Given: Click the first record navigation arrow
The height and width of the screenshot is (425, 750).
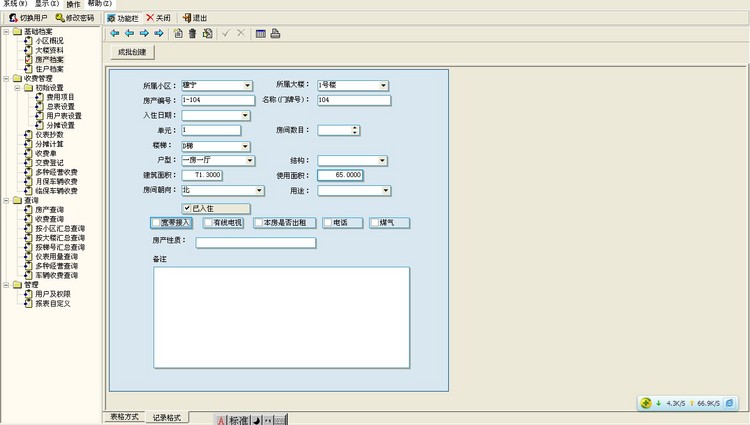Looking at the screenshot, I should pos(114,33).
